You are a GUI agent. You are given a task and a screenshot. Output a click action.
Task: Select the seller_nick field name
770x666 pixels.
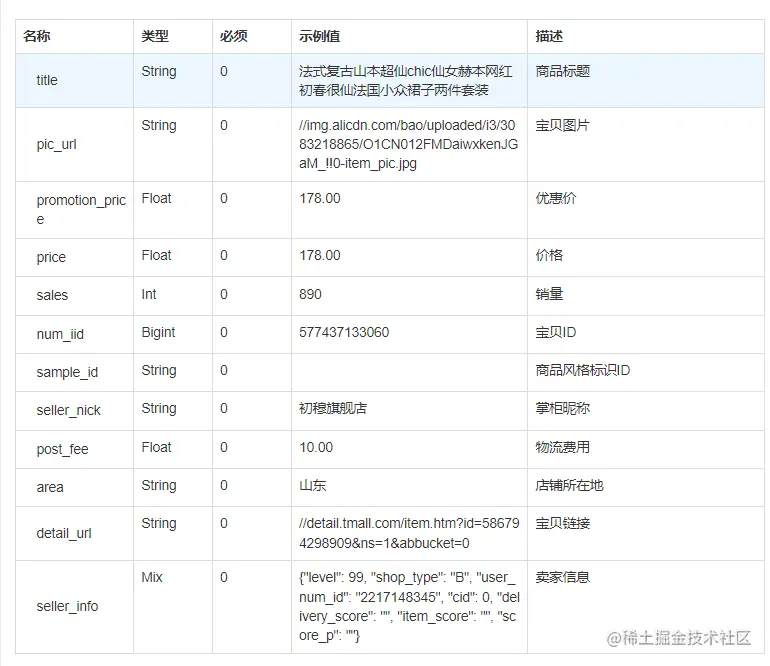(x=68, y=410)
